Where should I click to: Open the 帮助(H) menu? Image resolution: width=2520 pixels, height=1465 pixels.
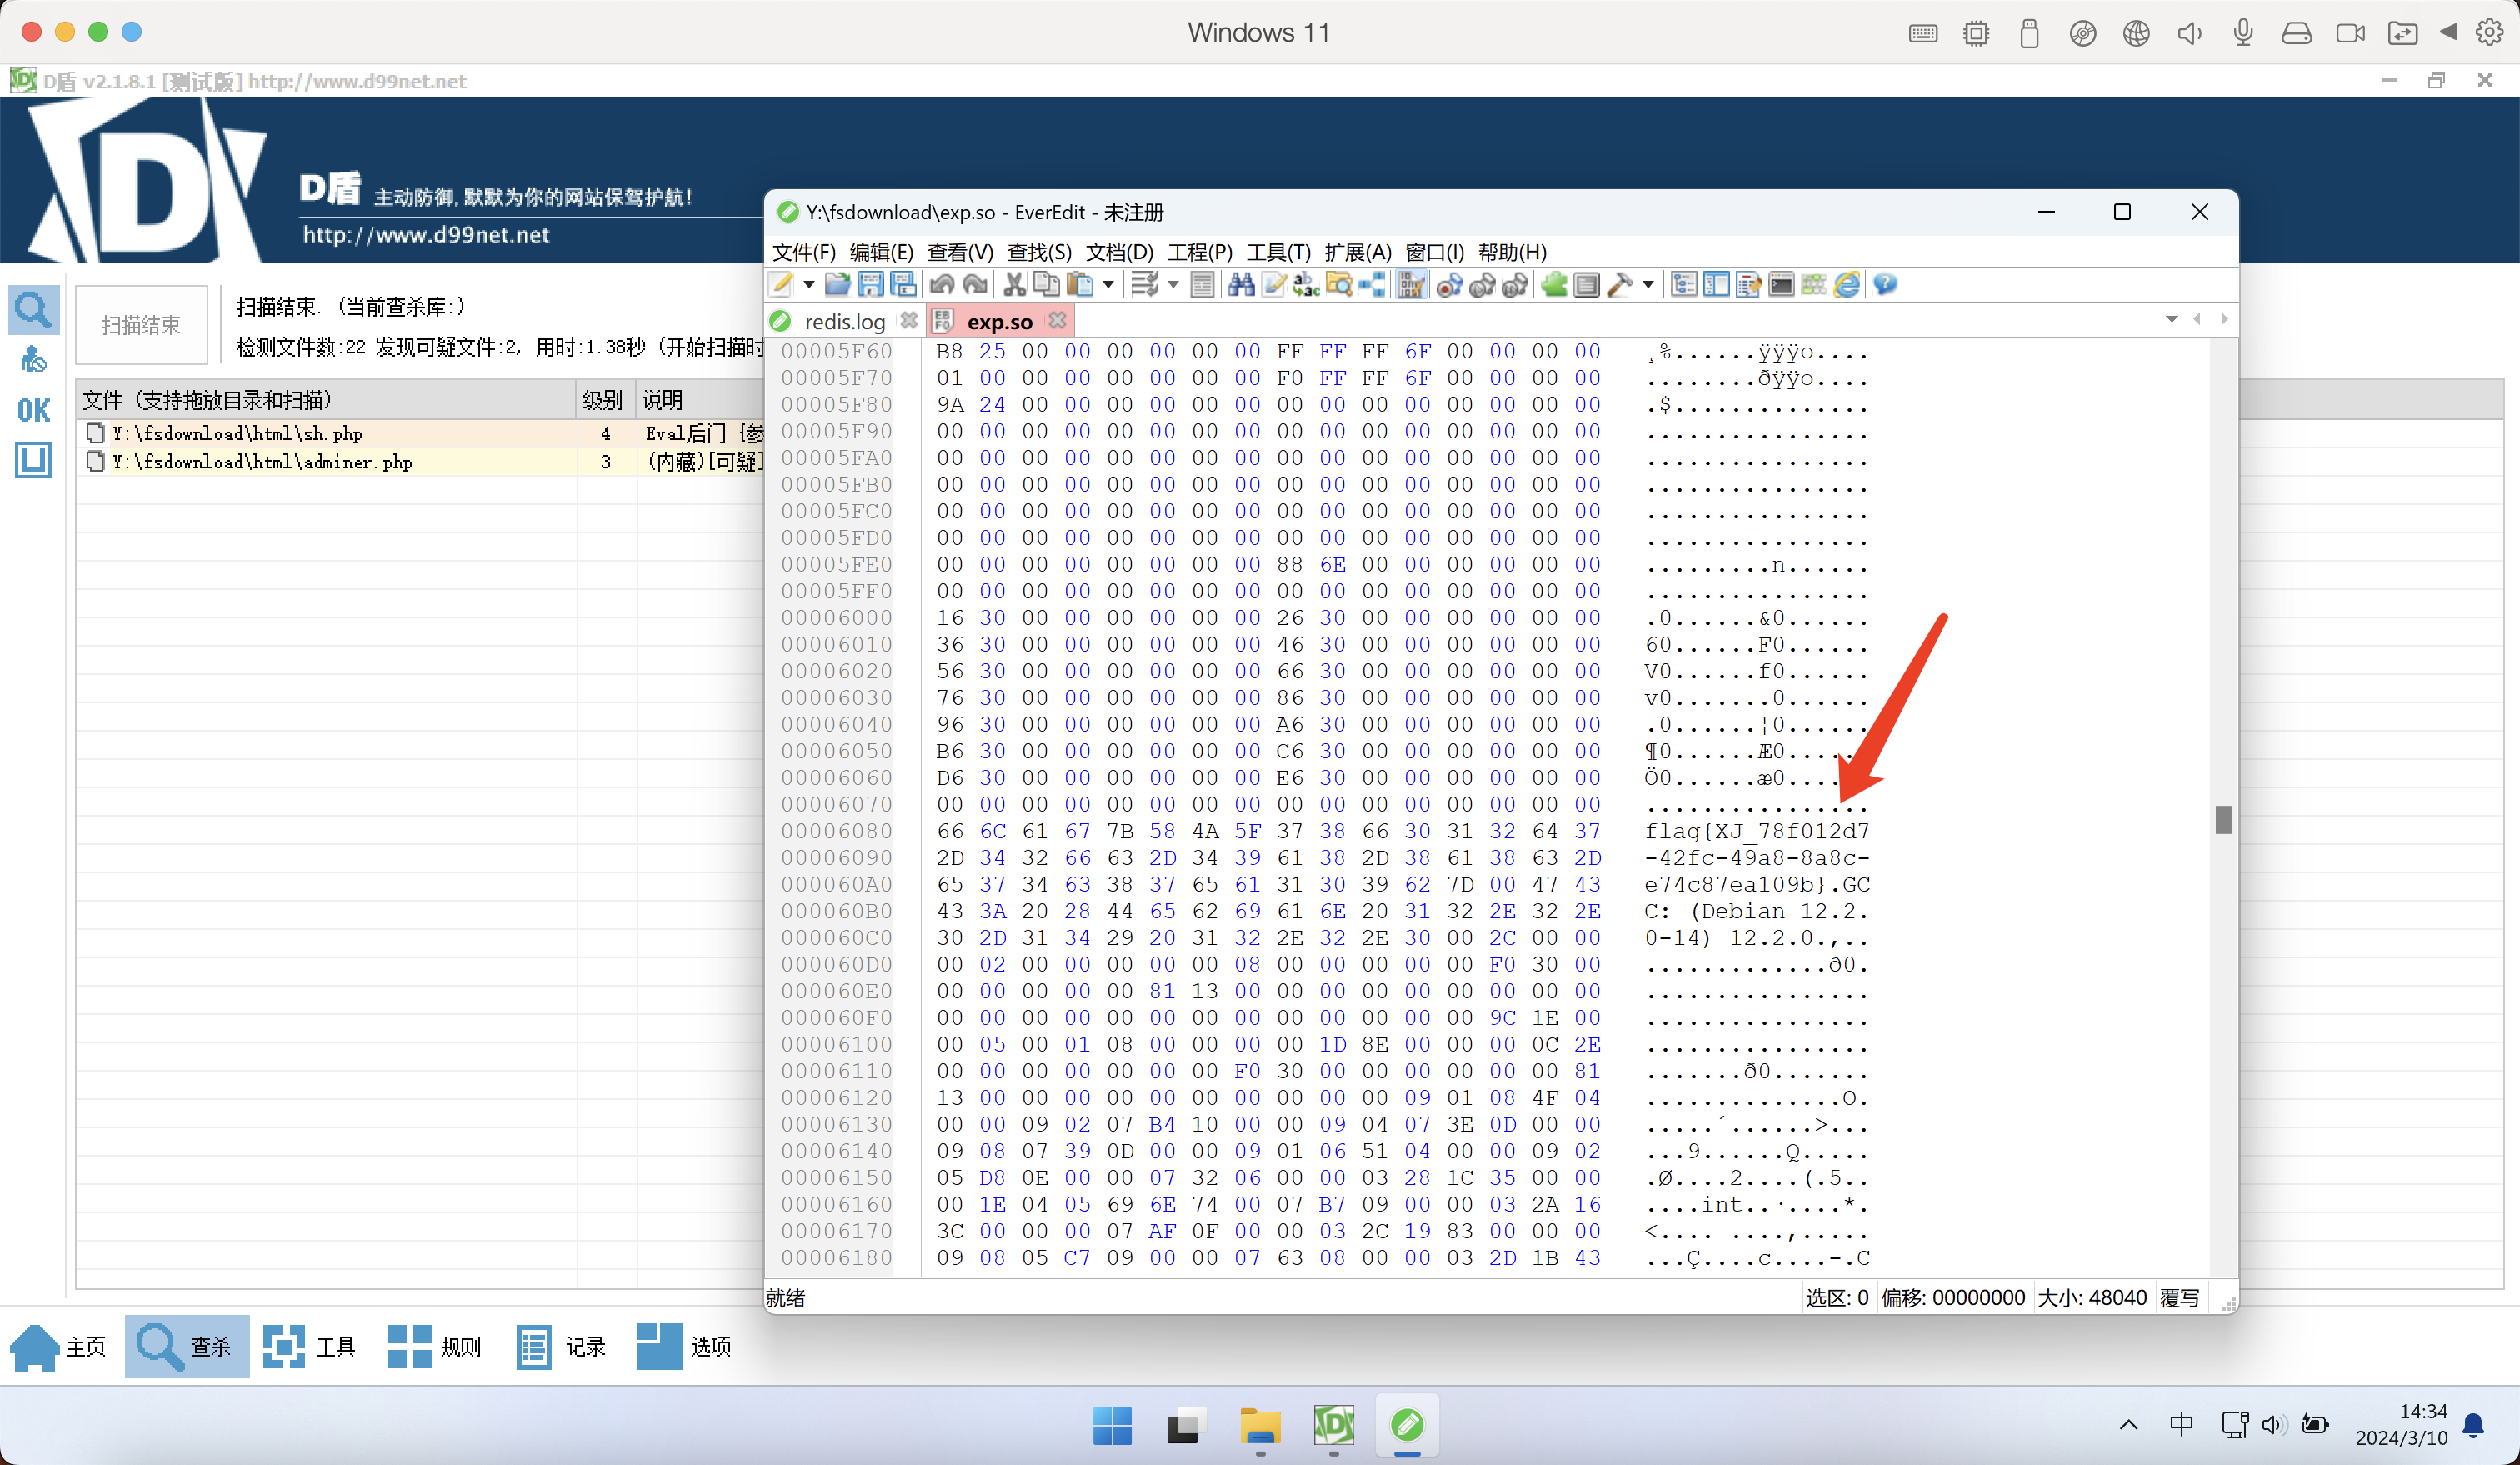click(x=1512, y=252)
